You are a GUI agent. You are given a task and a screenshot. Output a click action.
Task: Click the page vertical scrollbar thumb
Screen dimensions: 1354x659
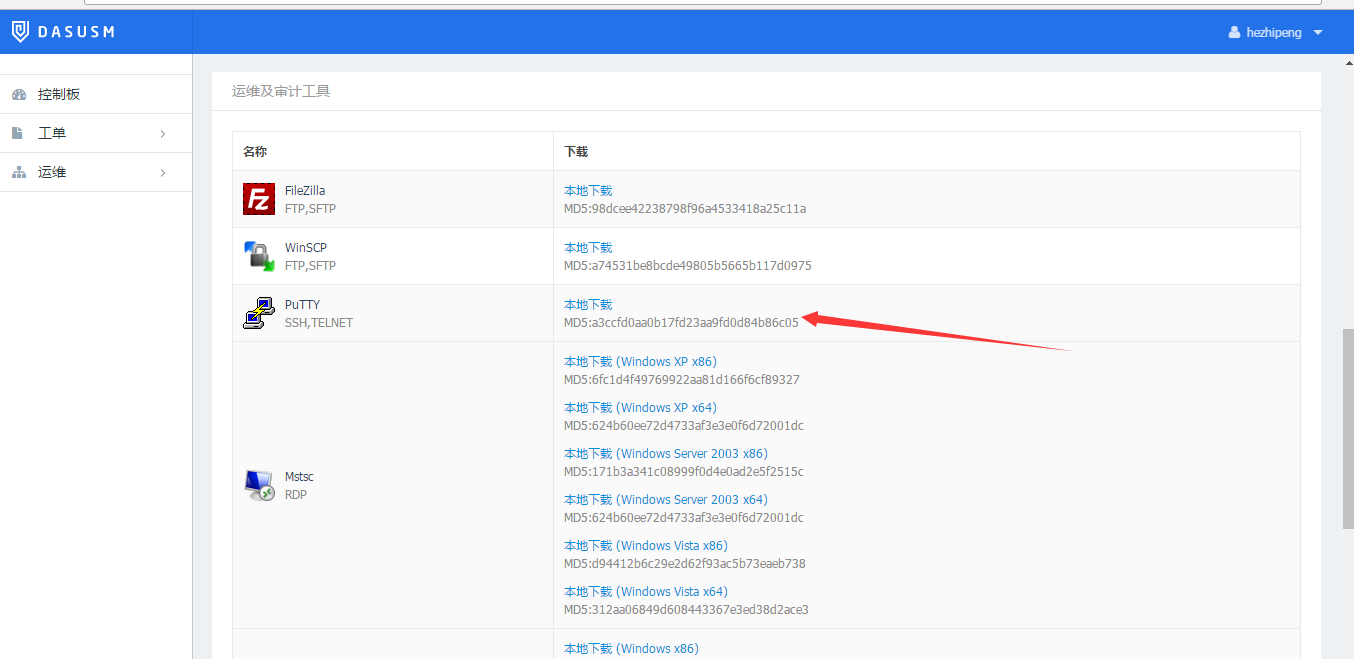(x=1347, y=429)
